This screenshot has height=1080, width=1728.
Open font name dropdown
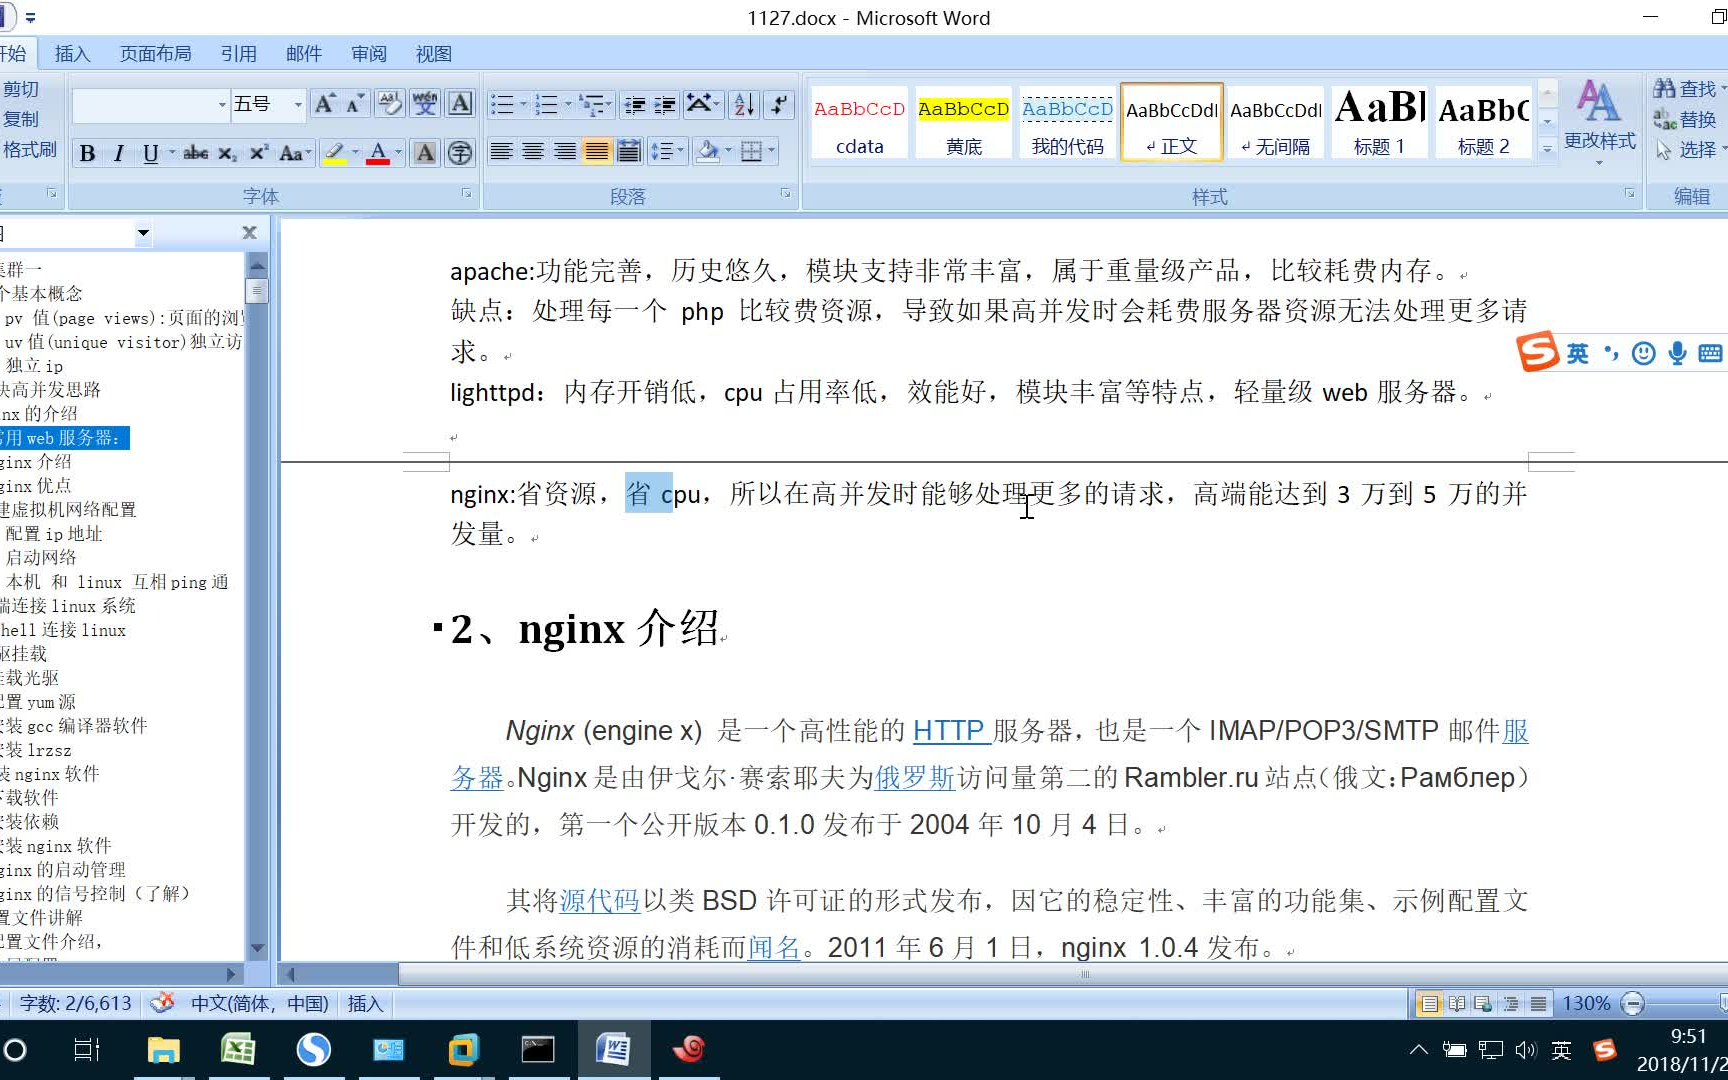point(222,104)
